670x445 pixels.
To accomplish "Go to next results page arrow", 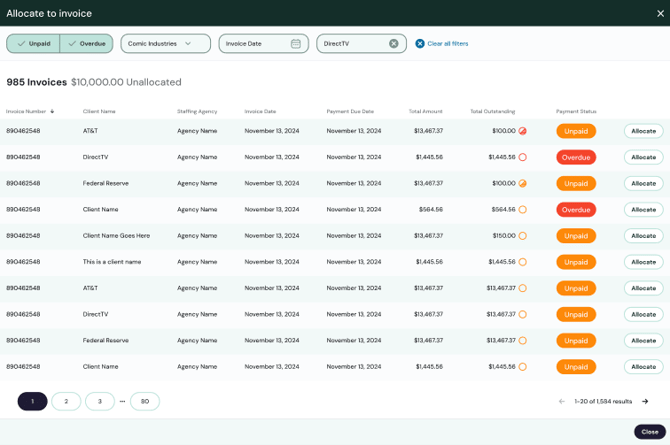I will [645, 401].
